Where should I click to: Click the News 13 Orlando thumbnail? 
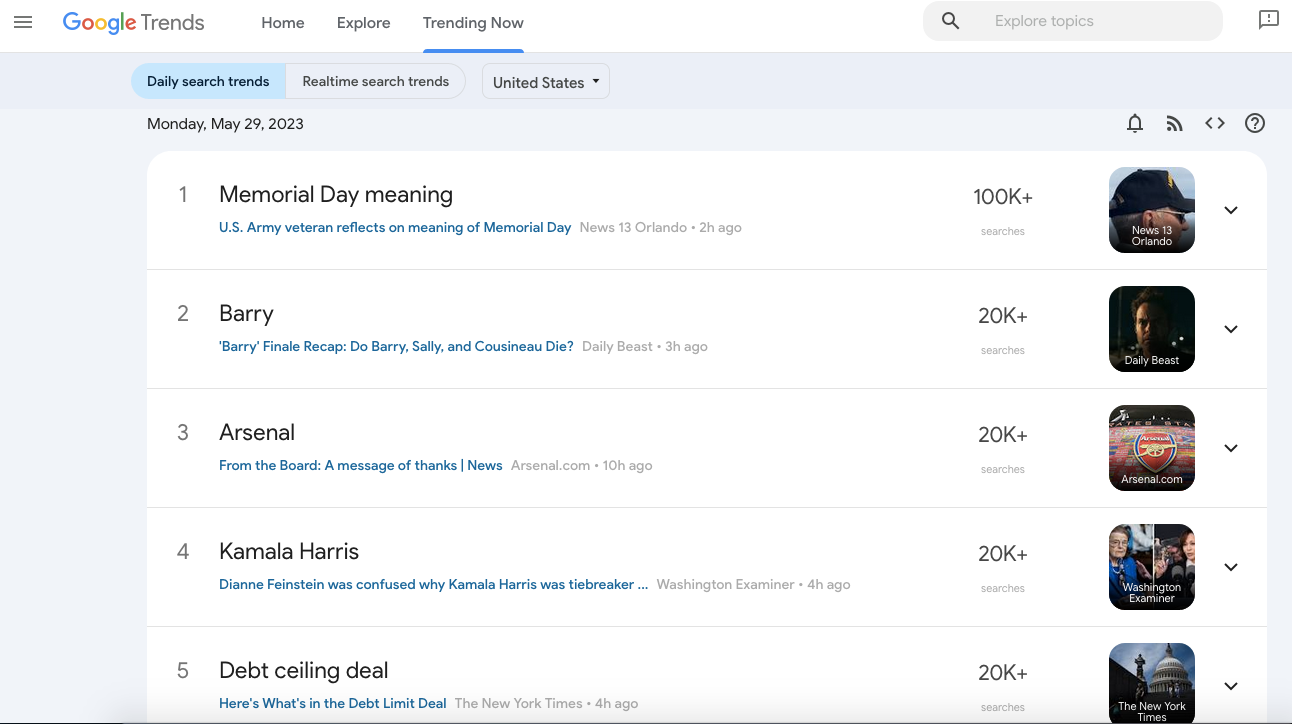pyautogui.click(x=1152, y=210)
